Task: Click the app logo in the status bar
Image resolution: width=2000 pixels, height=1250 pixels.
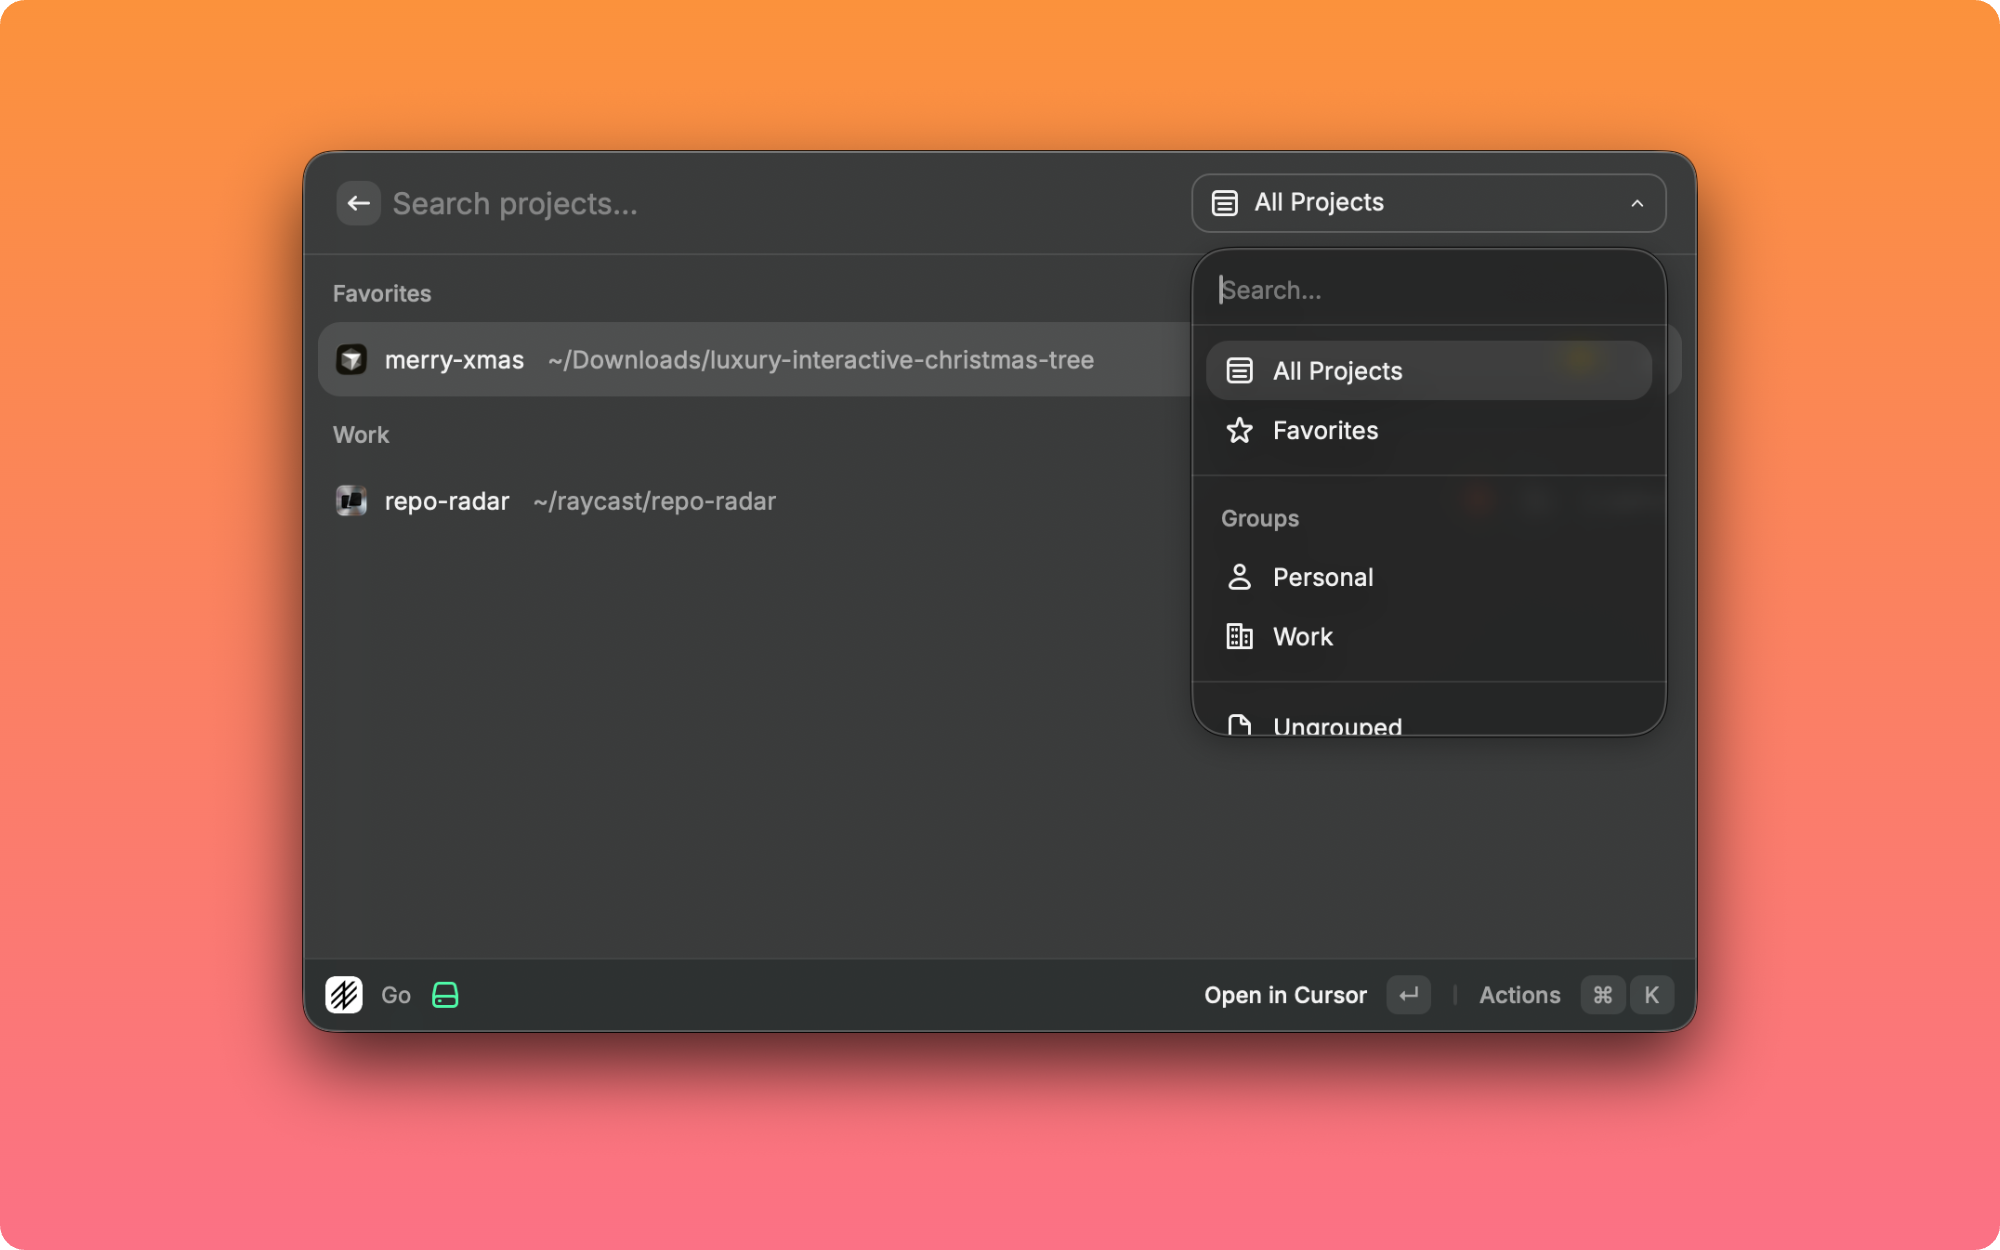Action: click(x=344, y=995)
